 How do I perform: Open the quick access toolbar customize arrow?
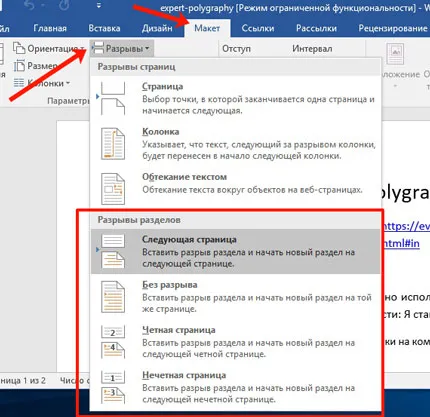(x=99, y=5)
